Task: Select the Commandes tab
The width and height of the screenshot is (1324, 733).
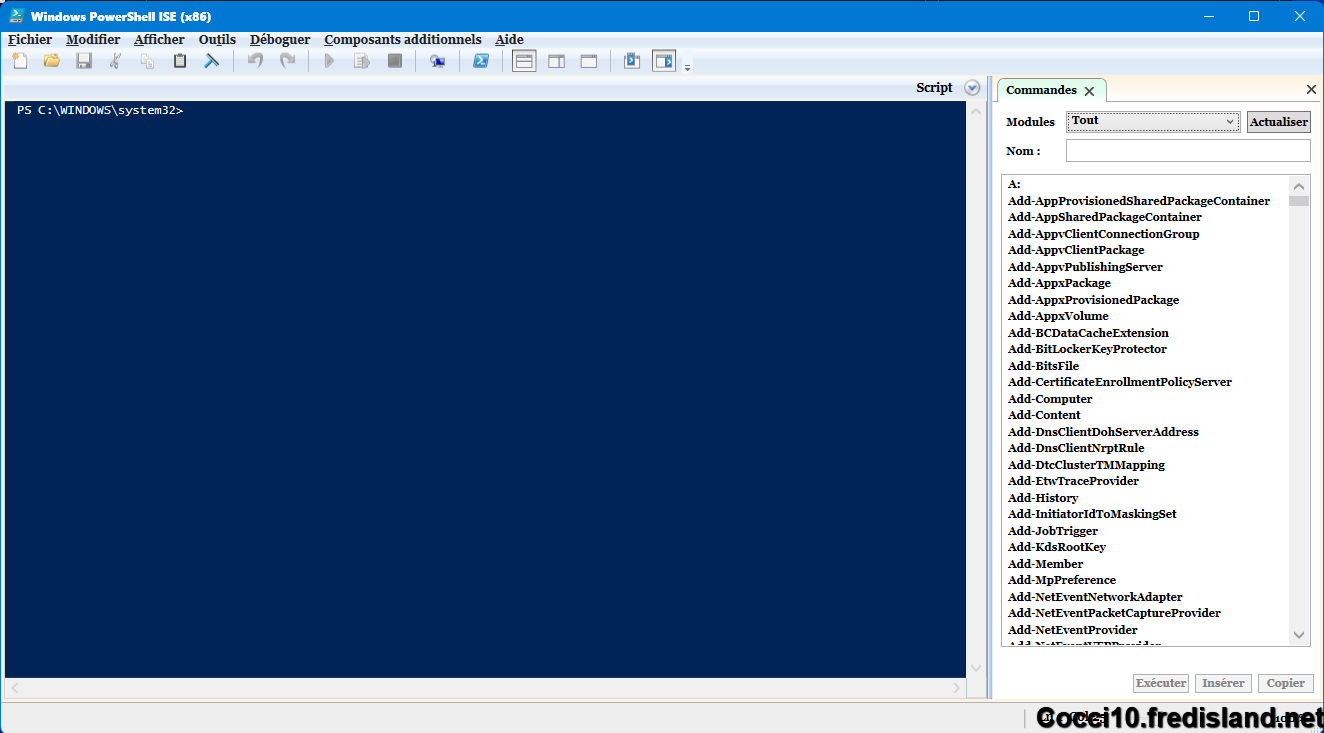Action: (x=1041, y=90)
